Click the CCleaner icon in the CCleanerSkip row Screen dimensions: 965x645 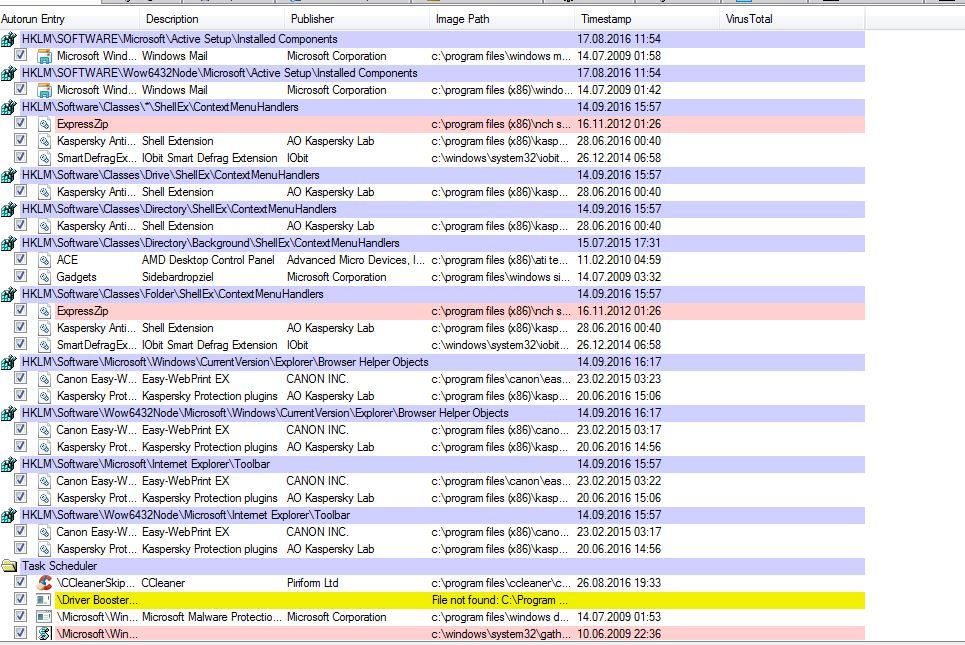[x=44, y=582]
